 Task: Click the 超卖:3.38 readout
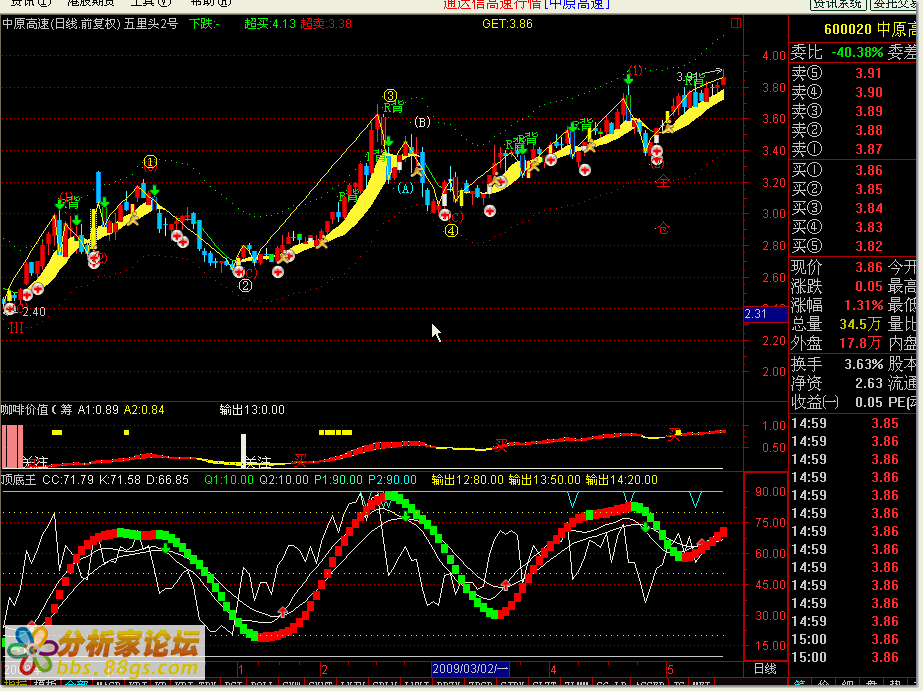coord(326,24)
